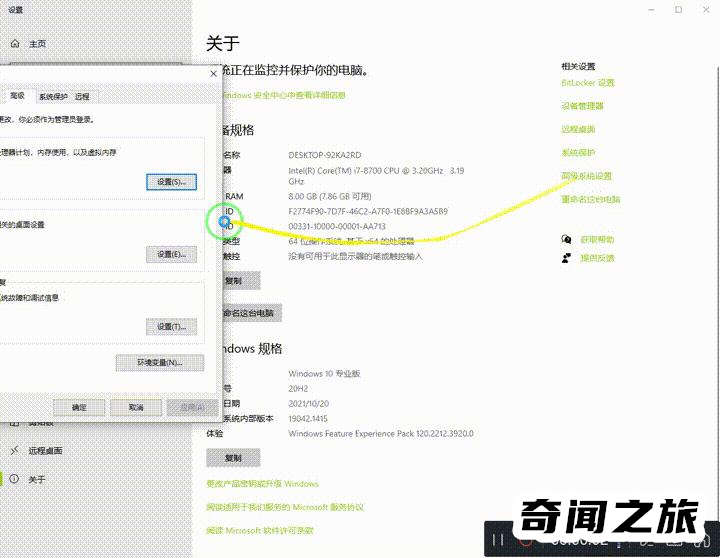
Task: Open the Microsoft 服务协议 link
Action: click(x=285, y=507)
